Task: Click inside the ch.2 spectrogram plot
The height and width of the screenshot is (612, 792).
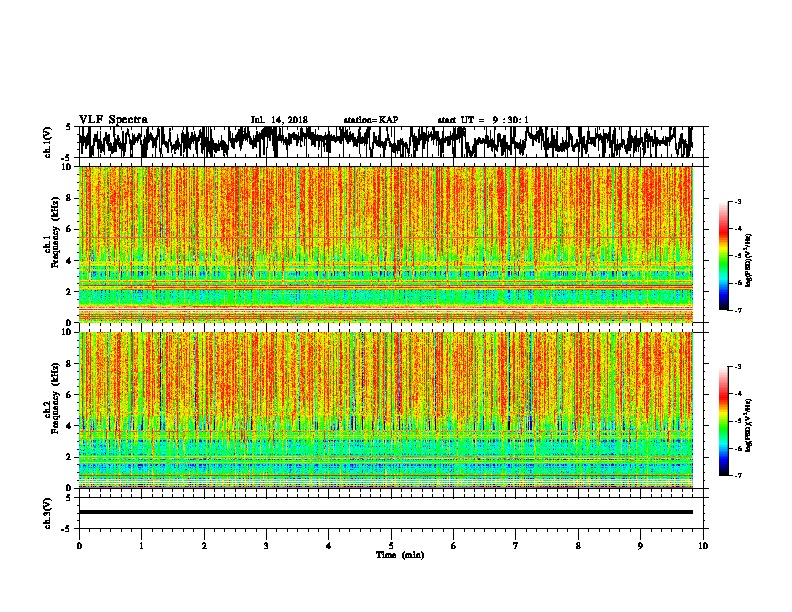Action: tap(386, 410)
